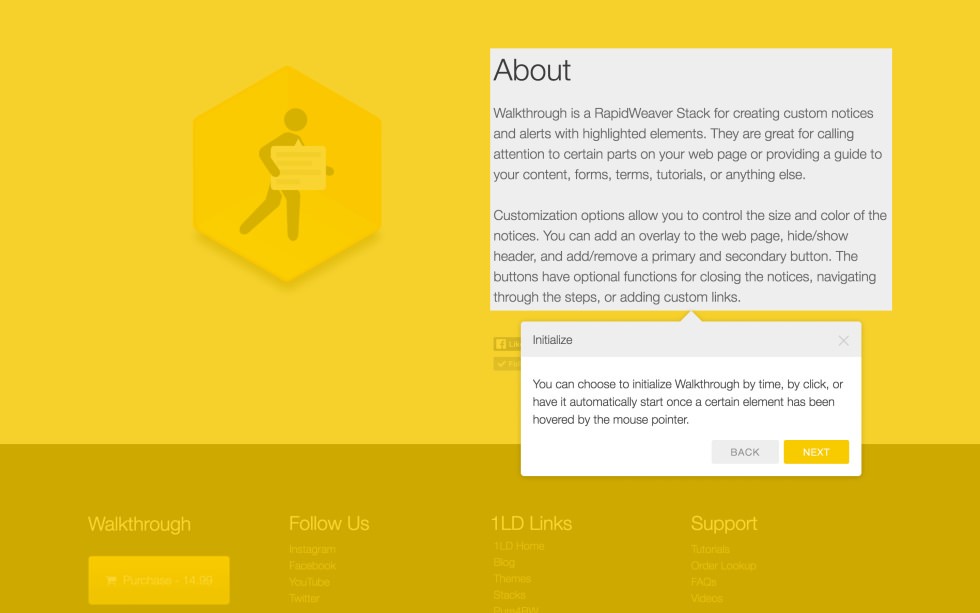The height and width of the screenshot is (613, 980).
Task: Click the BACK button
Action: coord(745,452)
